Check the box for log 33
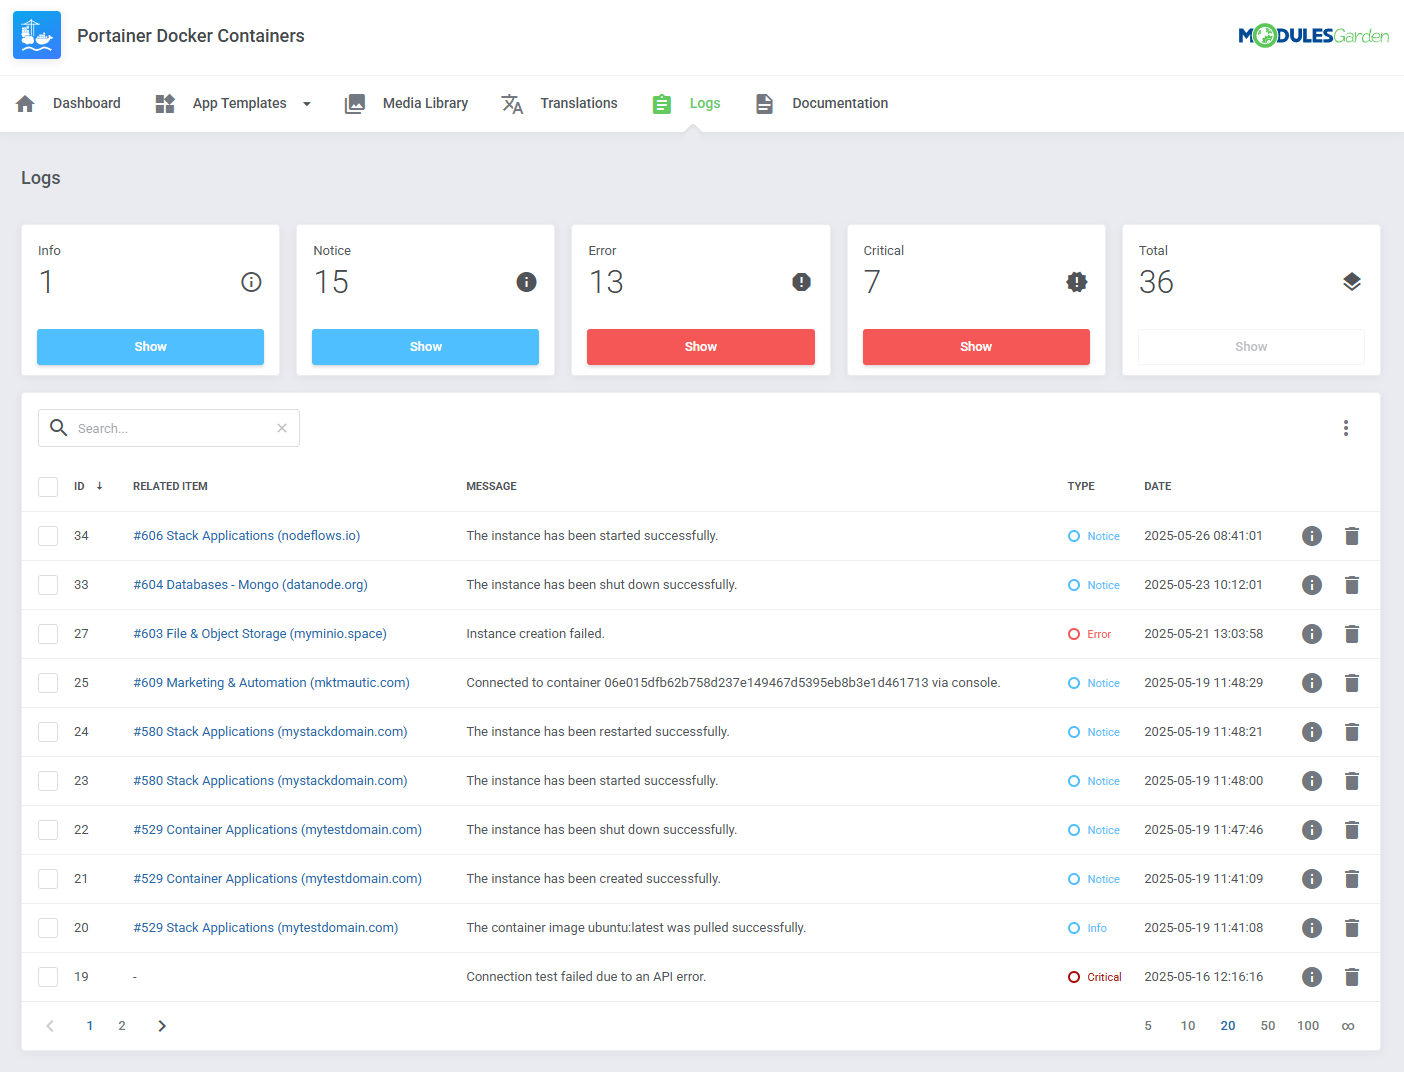Screen dimensions: 1404x1072 [x=48, y=585]
